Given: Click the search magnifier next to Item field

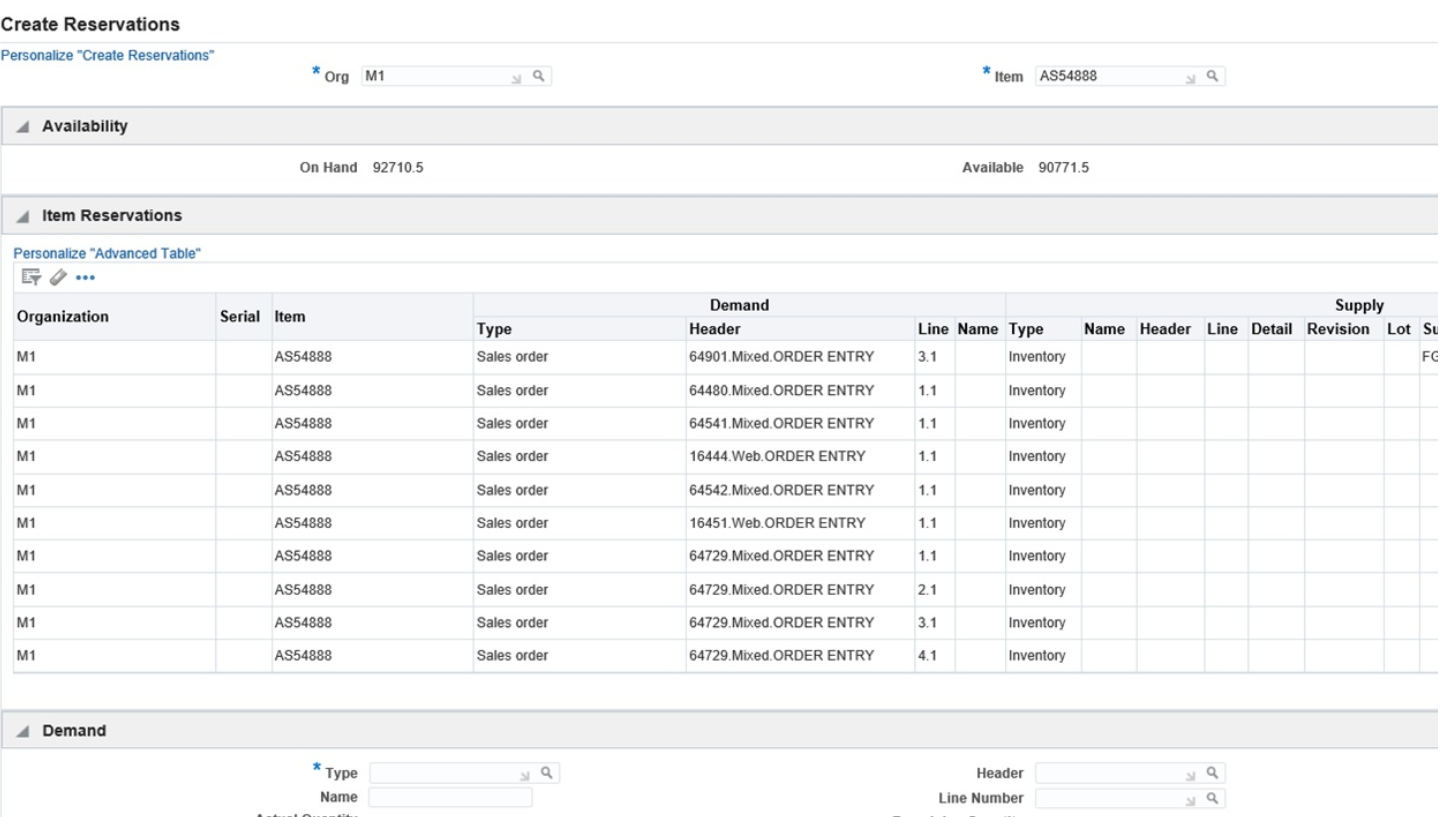Looking at the screenshot, I should (x=1211, y=76).
